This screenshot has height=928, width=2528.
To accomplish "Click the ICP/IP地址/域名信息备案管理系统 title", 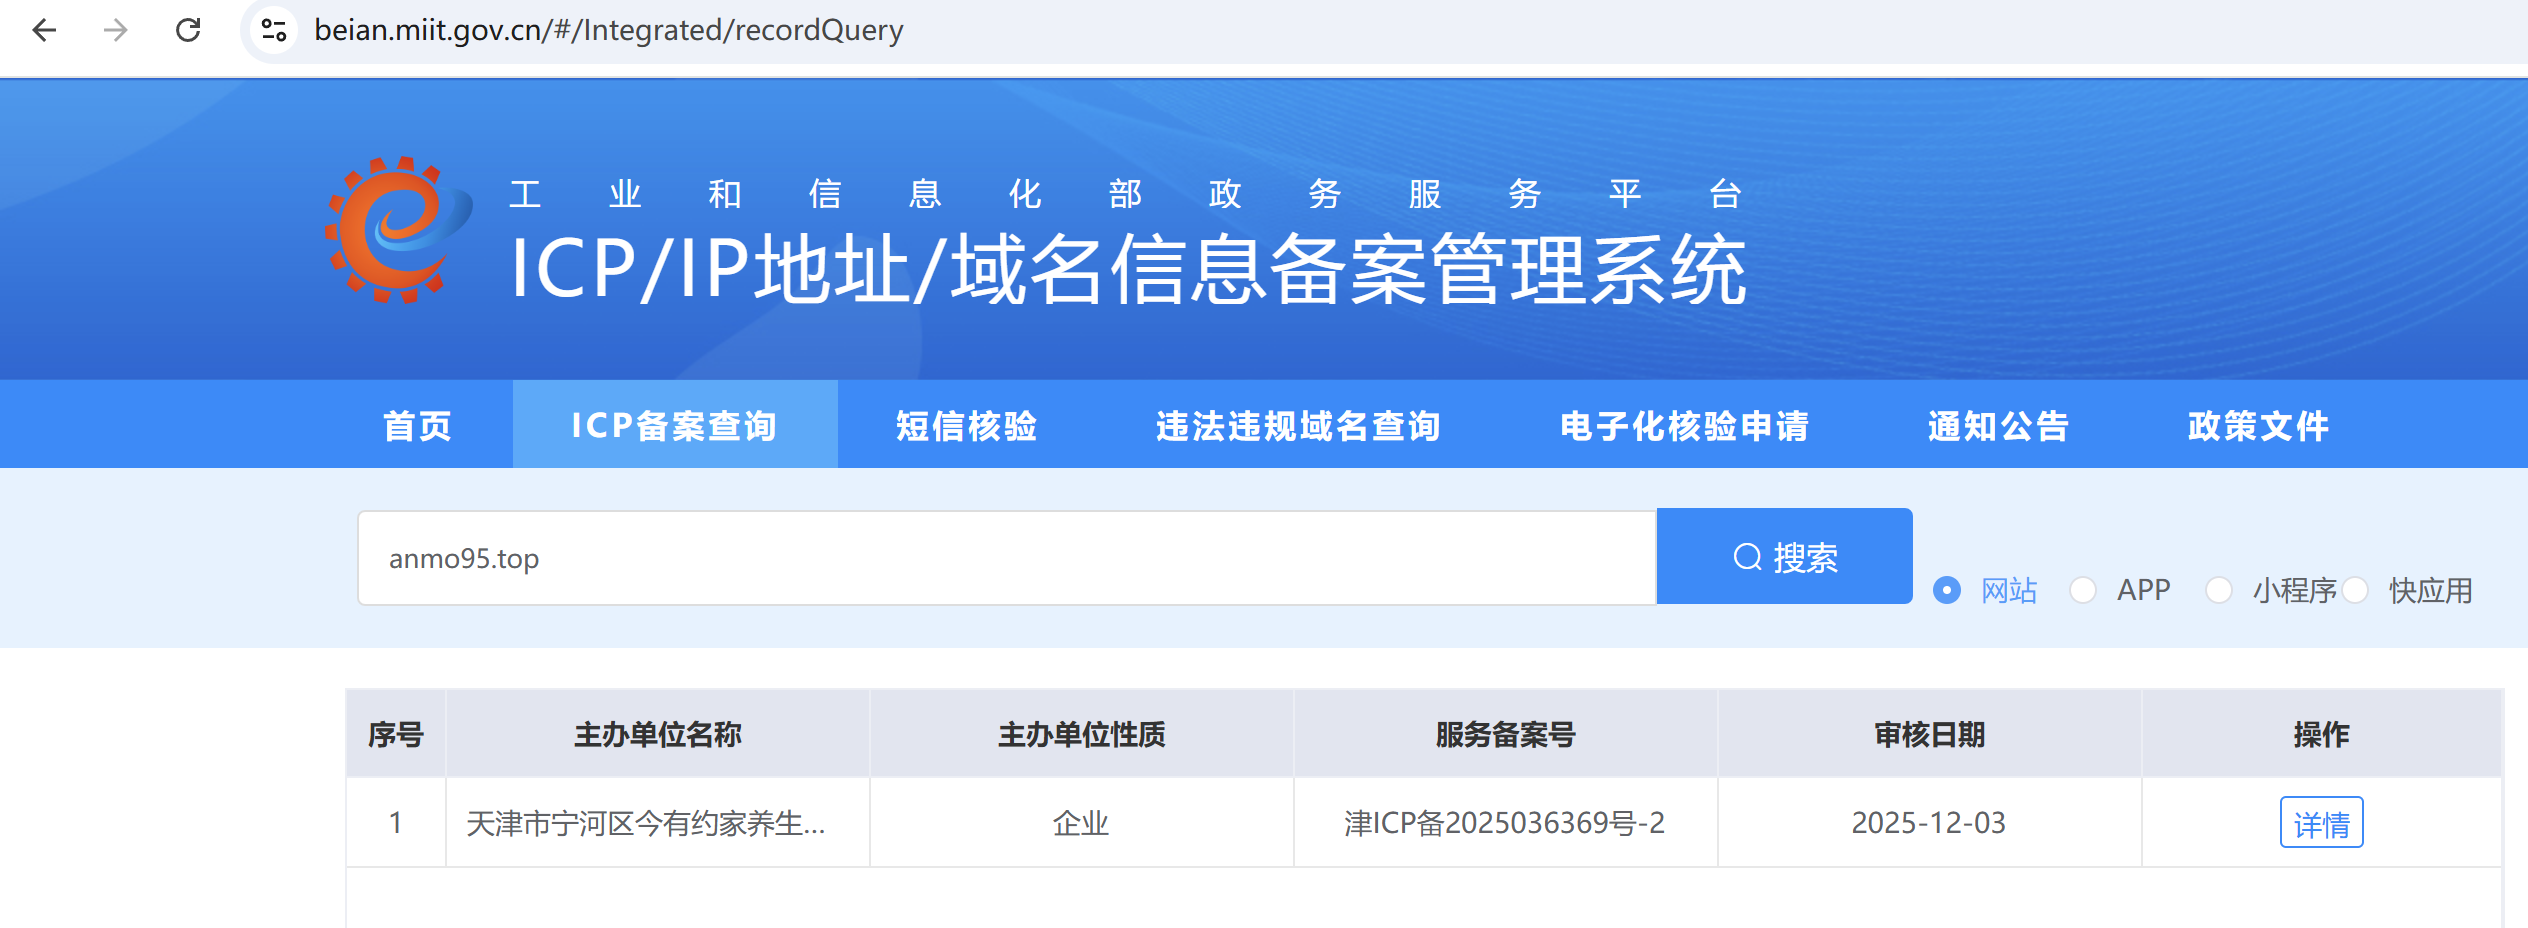I will coord(1128,270).
